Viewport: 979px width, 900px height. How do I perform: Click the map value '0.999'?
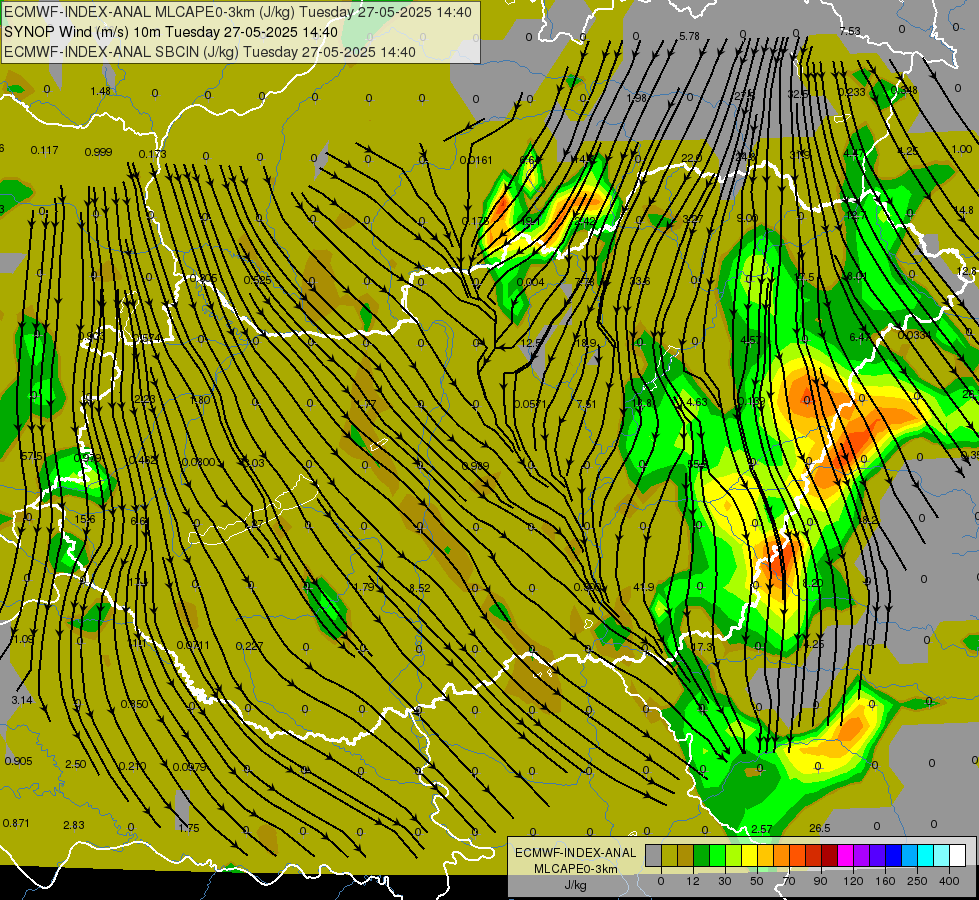[98, 153]
